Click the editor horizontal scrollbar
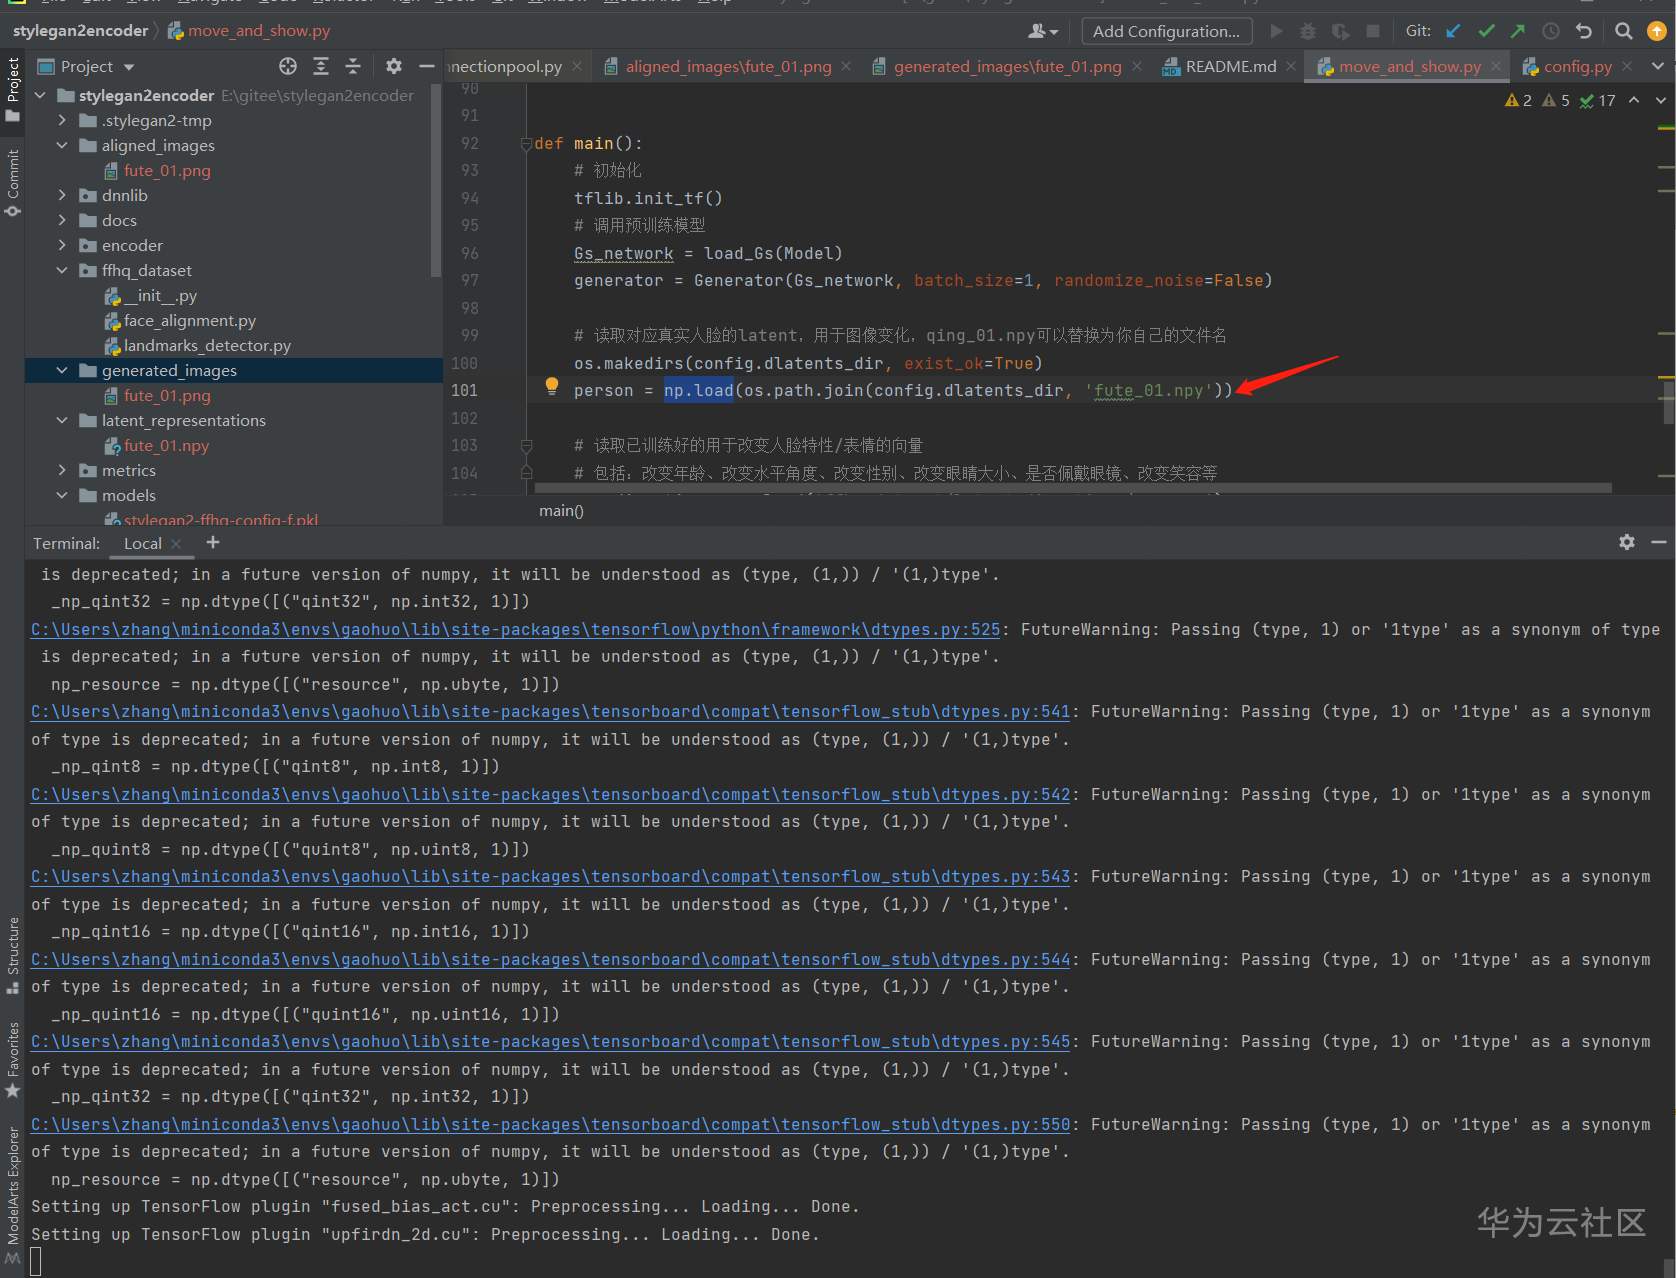This screenshot has height=1278, width=1676. click(x=1072, y=489)
